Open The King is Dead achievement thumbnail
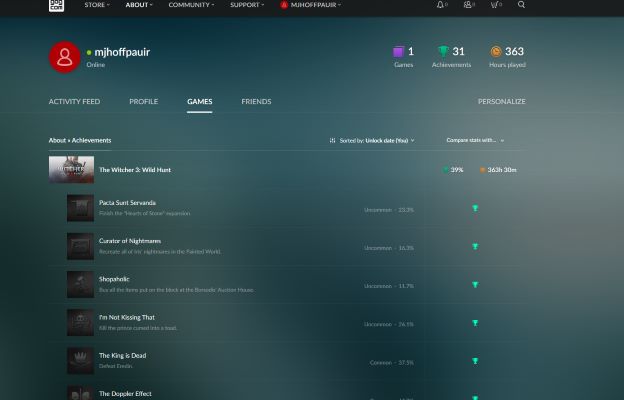This screenshot has height=400, width=624. pyautogui.click(x=80, y=361)
